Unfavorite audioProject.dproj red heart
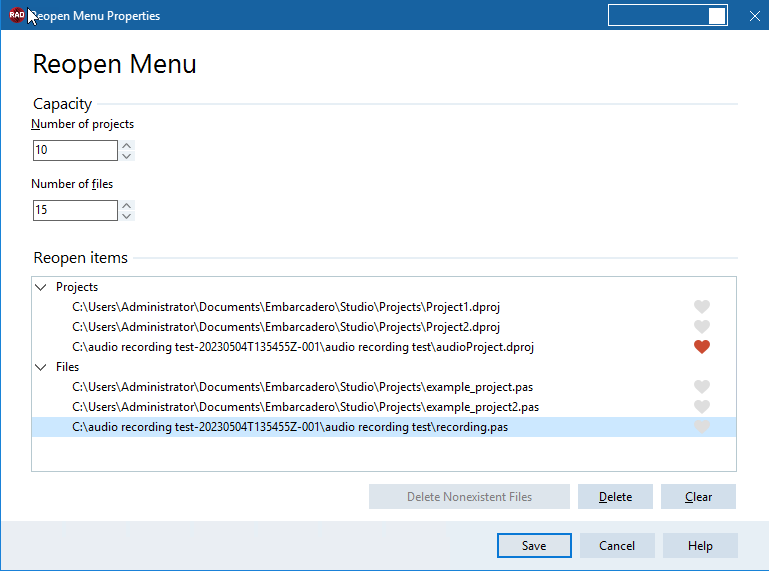769x571 pixels. point(702,347)
